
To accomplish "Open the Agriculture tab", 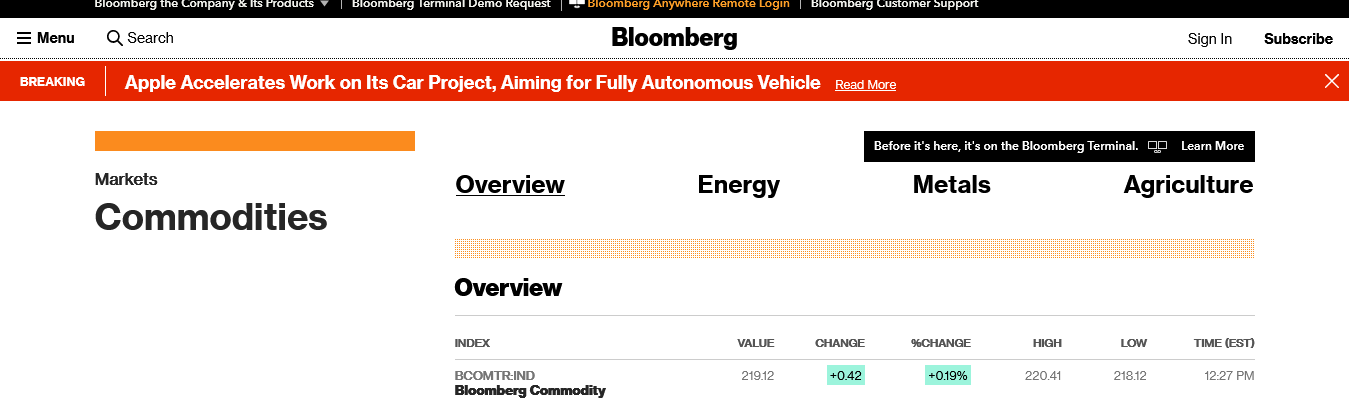I will pos(1187,185).
